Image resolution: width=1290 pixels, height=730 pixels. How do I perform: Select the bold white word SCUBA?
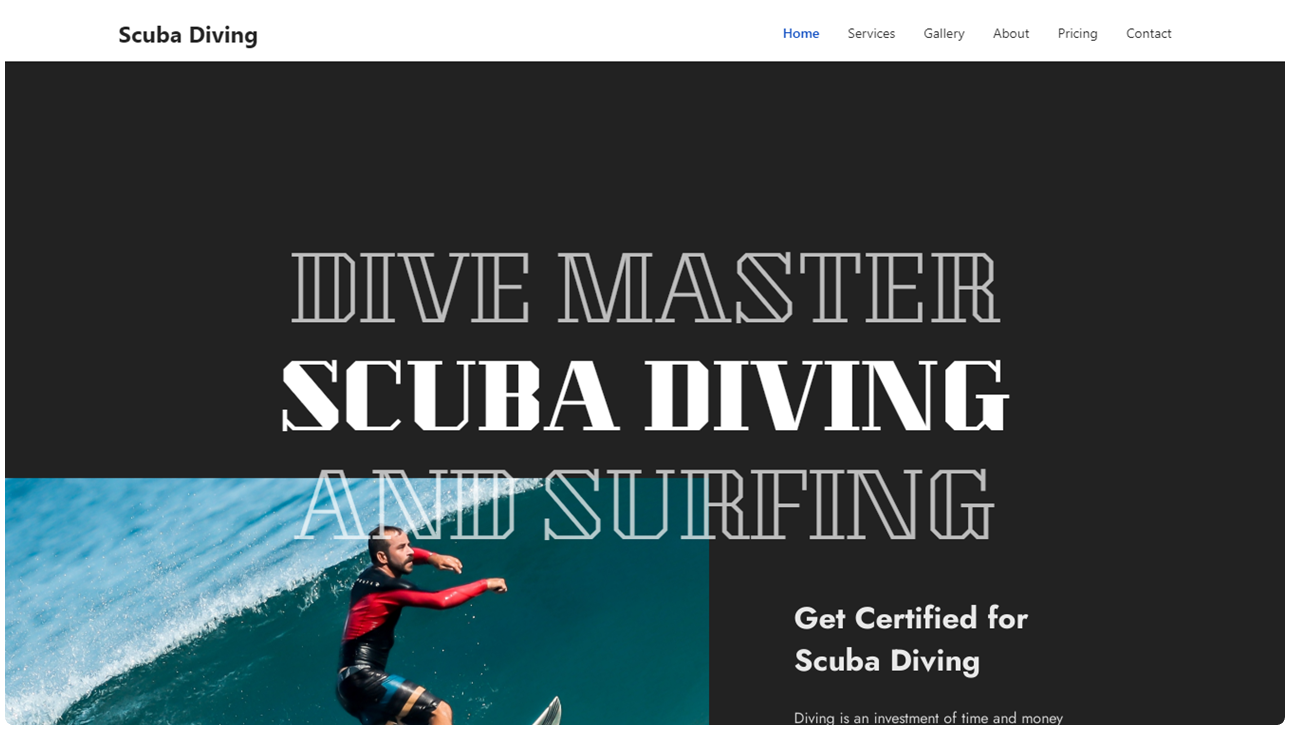(448, 395)
